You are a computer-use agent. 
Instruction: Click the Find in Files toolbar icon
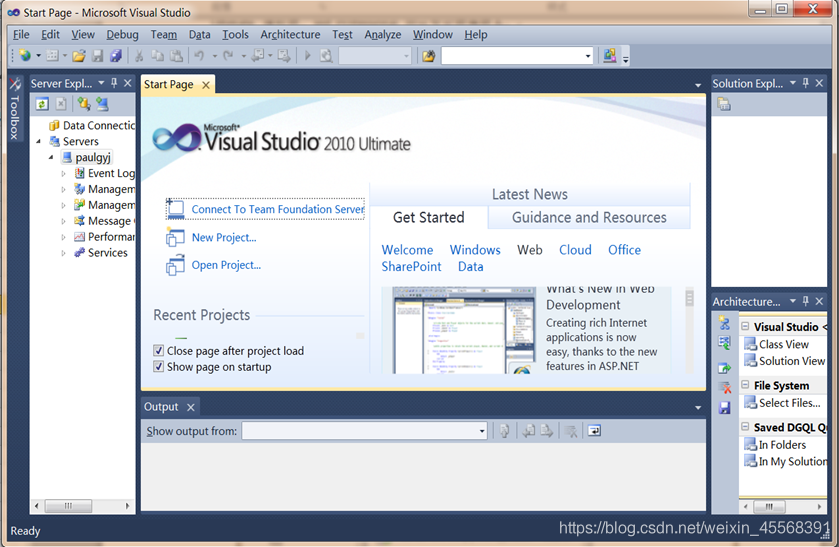(x=429, y=56)
